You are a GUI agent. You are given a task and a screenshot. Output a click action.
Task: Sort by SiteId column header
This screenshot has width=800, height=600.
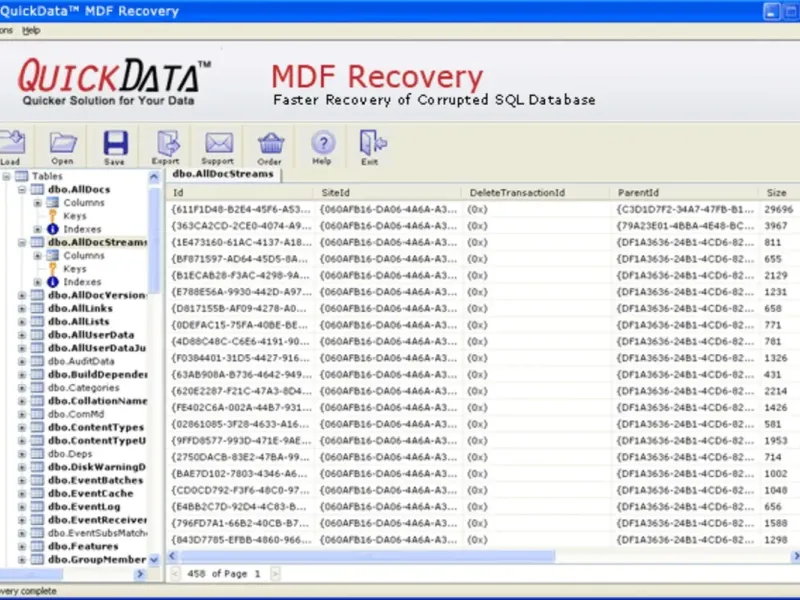pyautogui.click(x=388, y=192)
